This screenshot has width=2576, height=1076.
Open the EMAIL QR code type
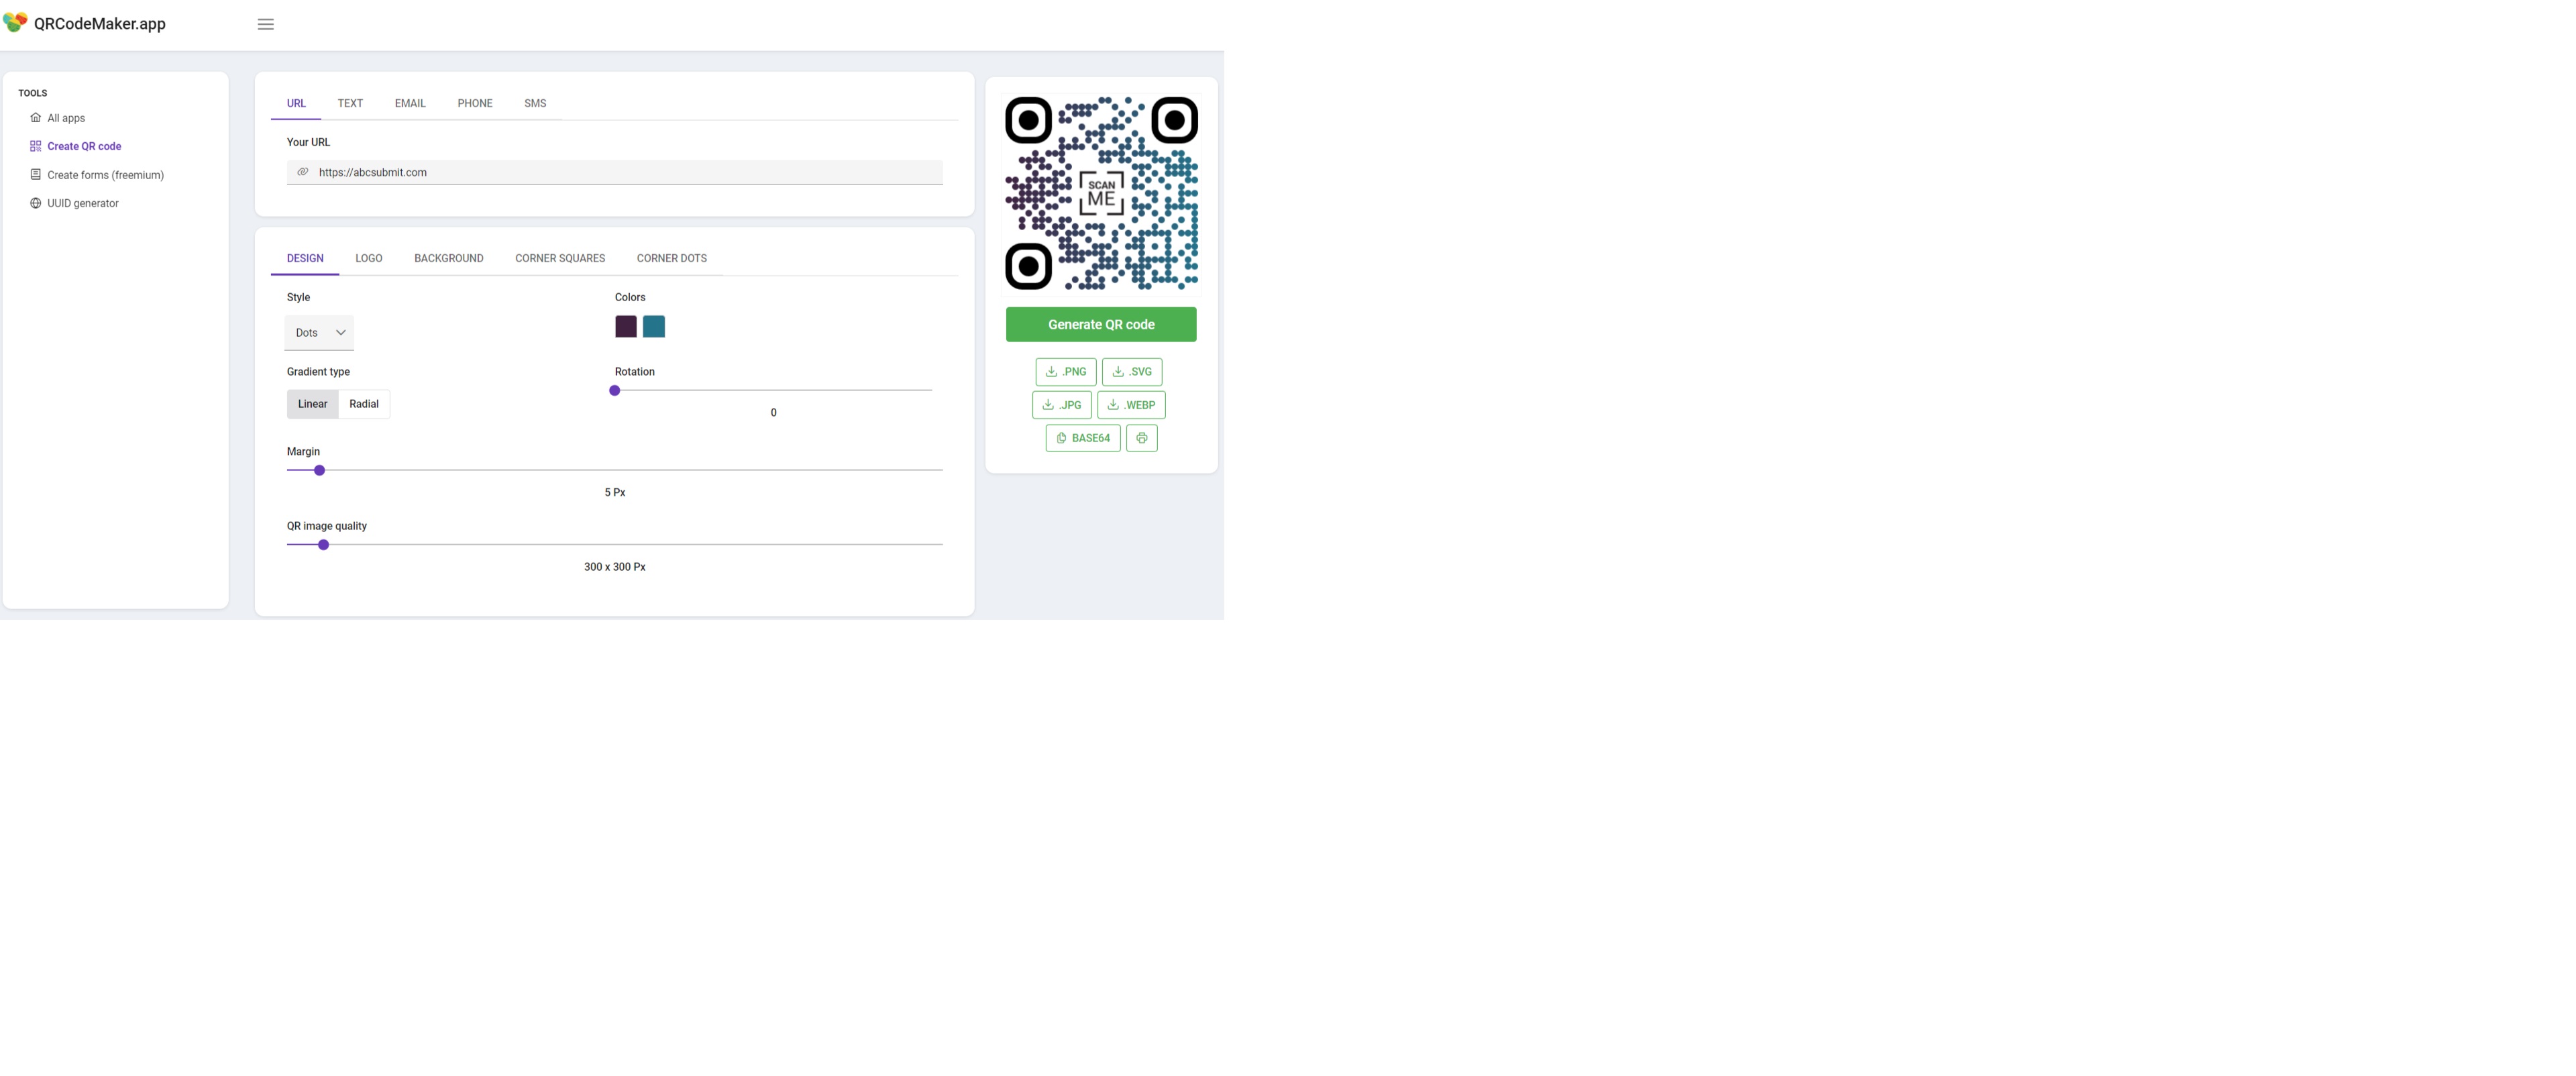pos(409,103)
